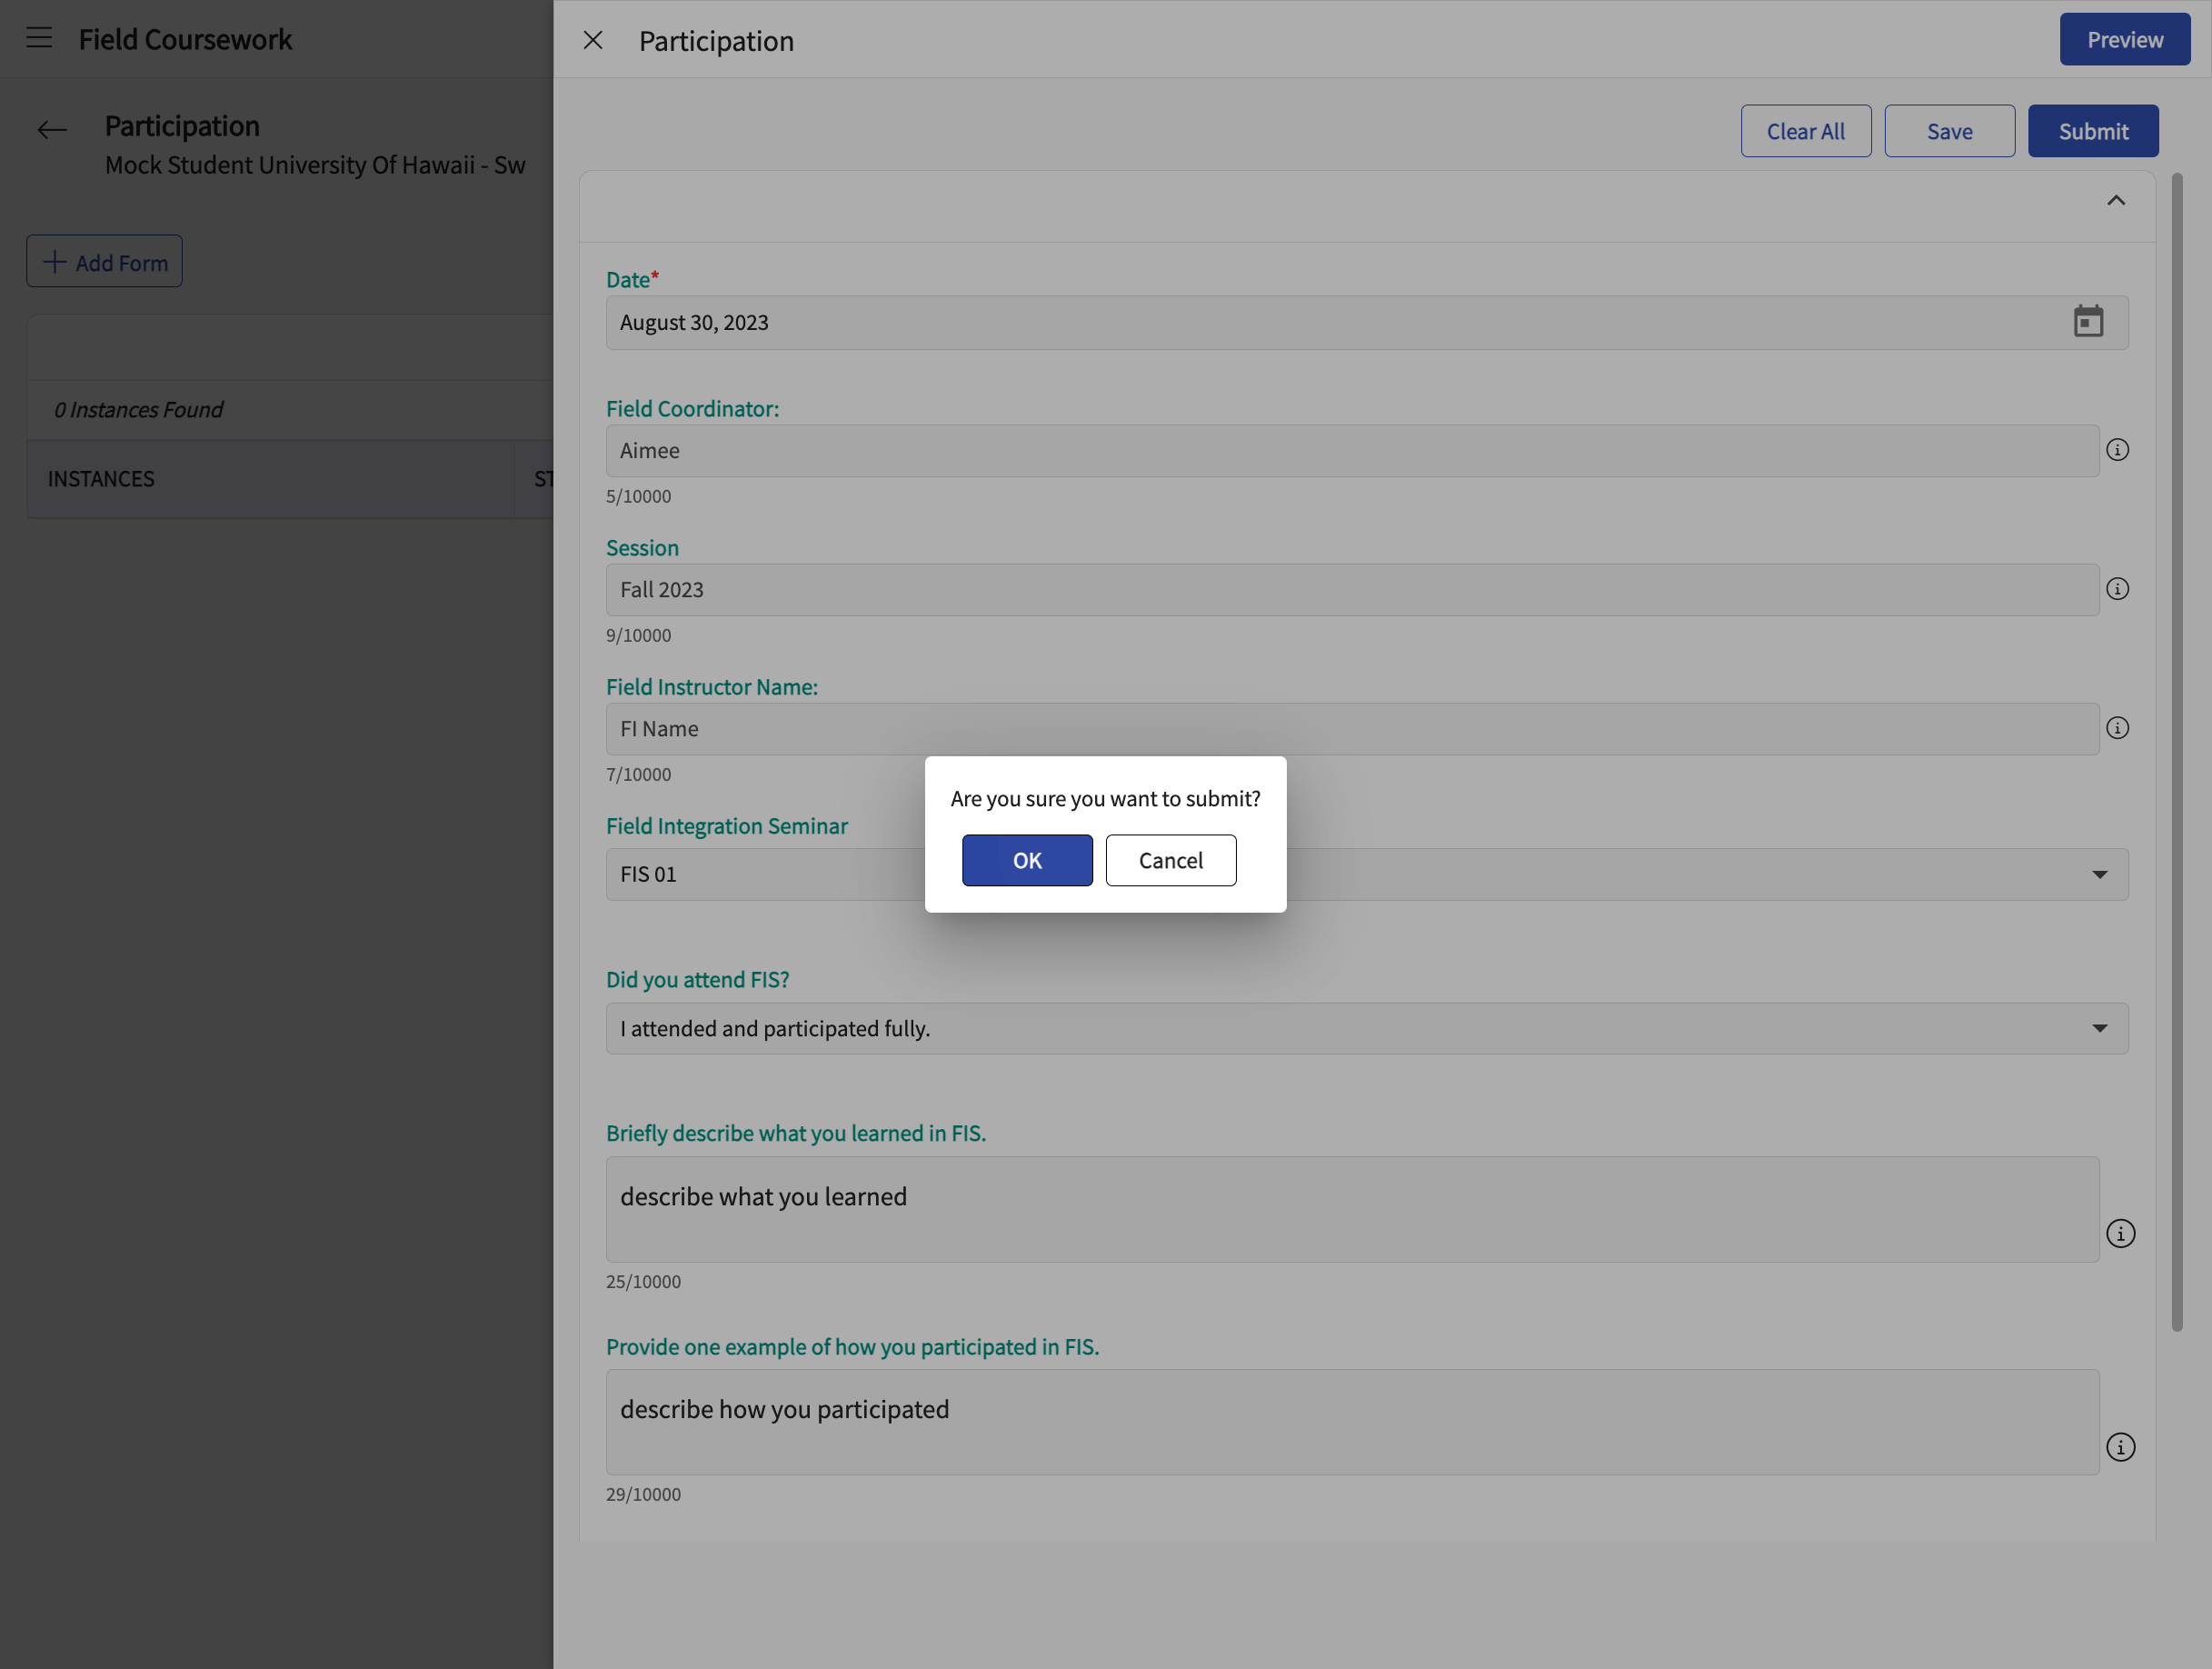
Task: Confirm submission with the OK button
Action: pos(1027,860)
